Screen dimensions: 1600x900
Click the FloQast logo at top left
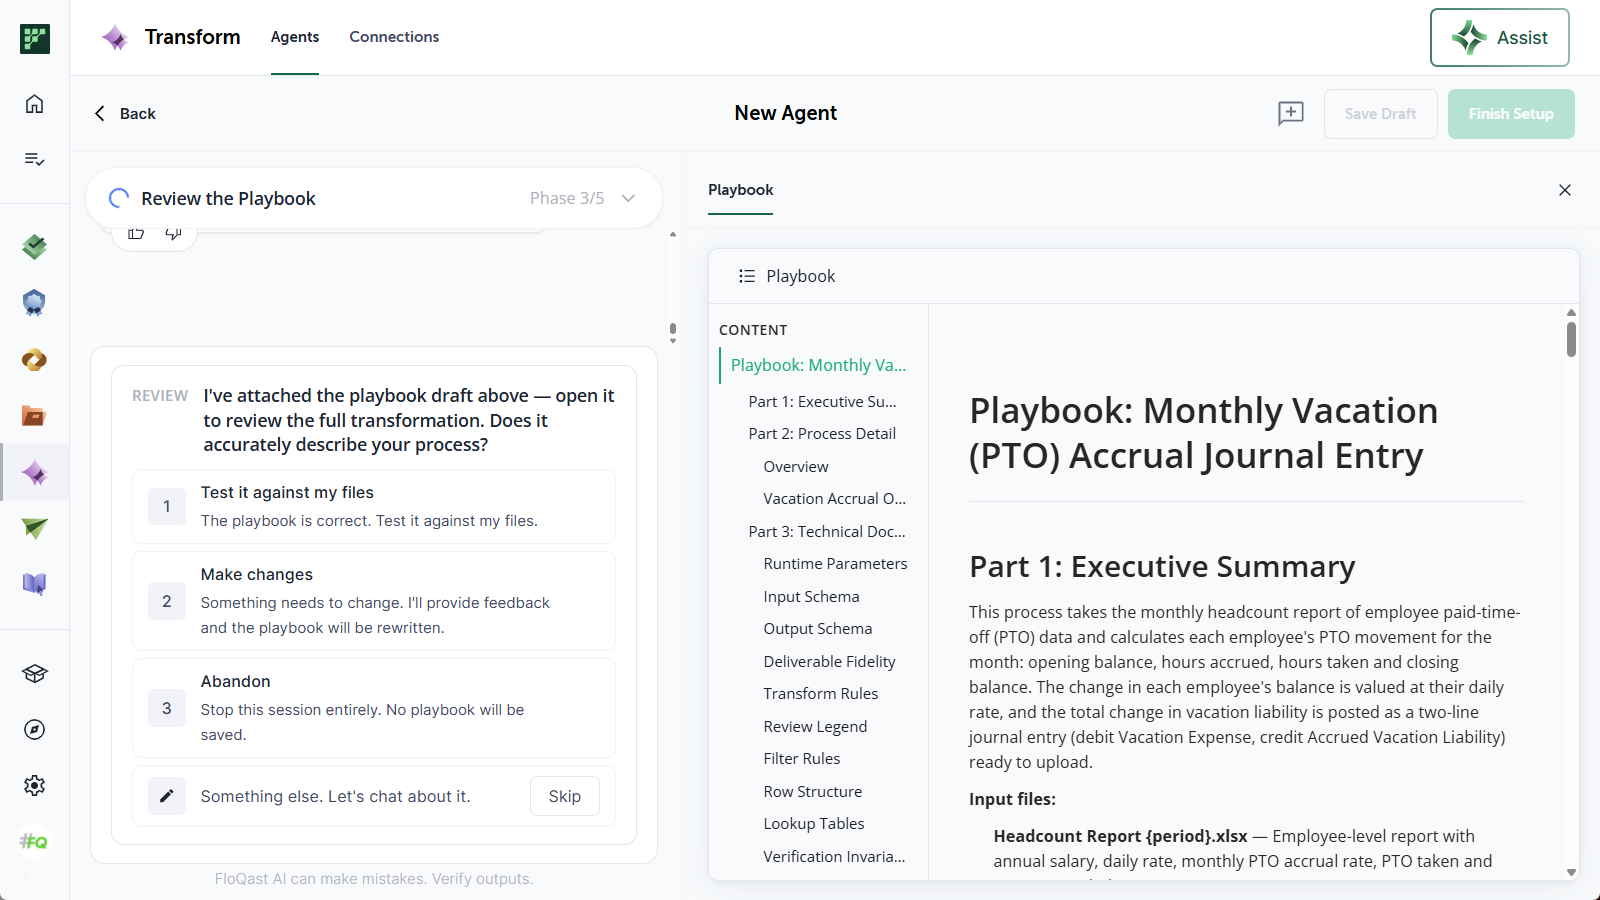point(34,39)
